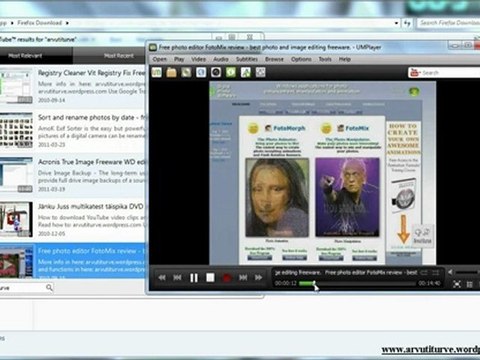480x360 pixels.
Task: Select the Free photo editor FotoMix review result
Action: [x=73, y=261]
